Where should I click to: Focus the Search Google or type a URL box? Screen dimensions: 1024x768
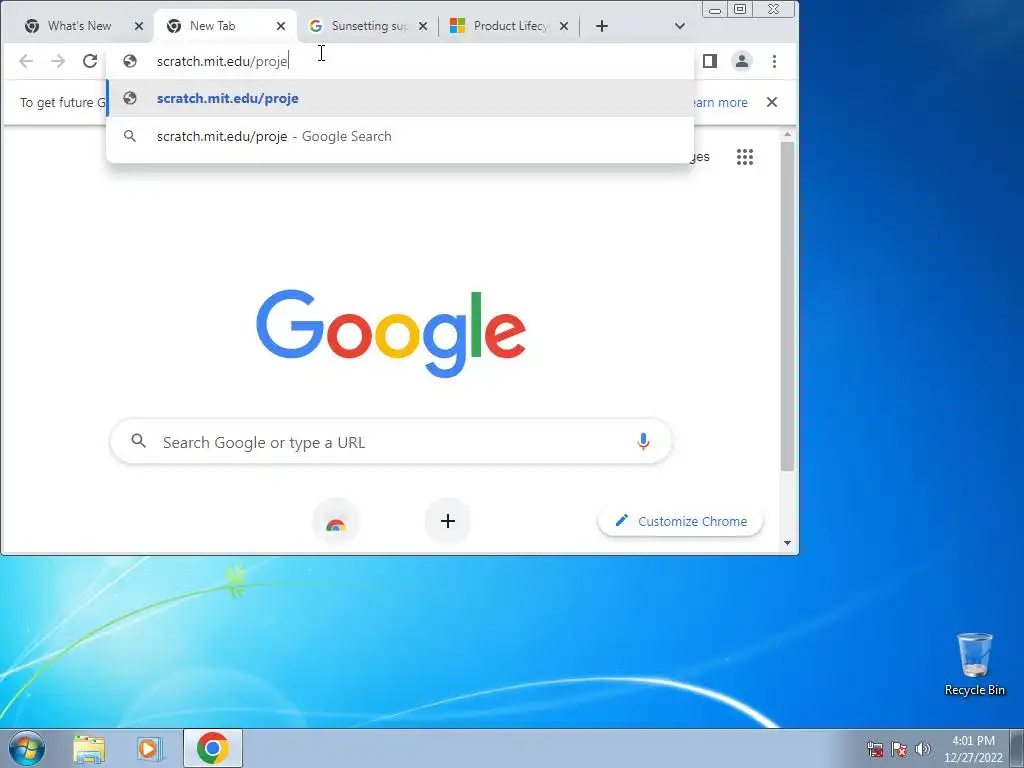tap(391, 442)
